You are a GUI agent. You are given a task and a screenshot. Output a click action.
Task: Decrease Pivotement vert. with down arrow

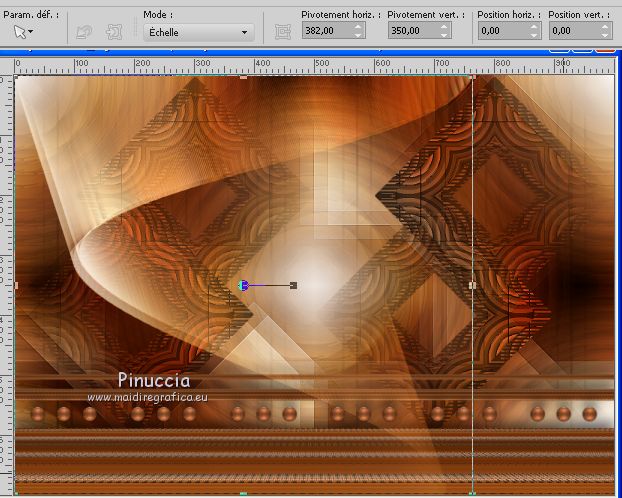pyautogui.click(x=444, y=35)
